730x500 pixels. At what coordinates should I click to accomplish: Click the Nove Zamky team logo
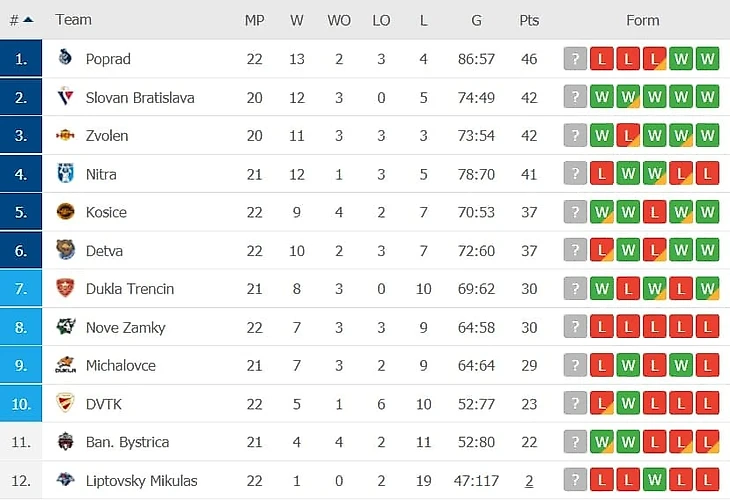click(66, 327)
